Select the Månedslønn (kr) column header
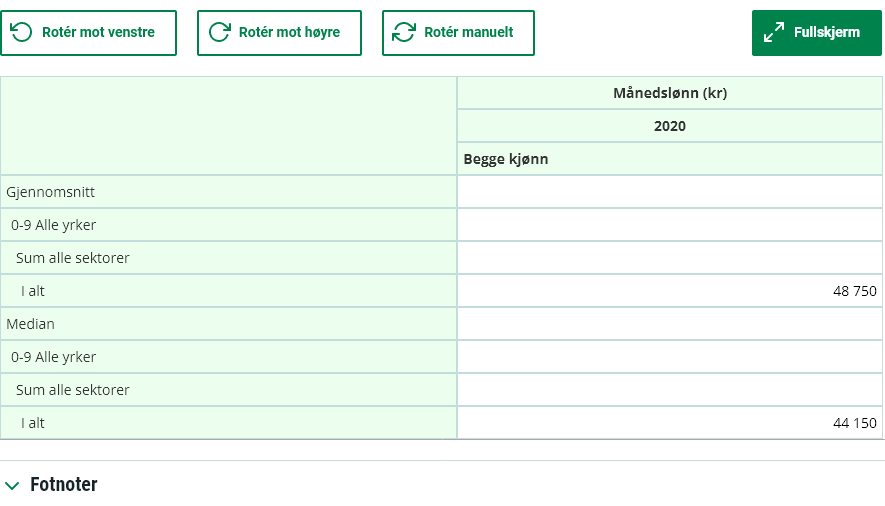The height and width of the screenshot is (506, 885). coord(669,93)
